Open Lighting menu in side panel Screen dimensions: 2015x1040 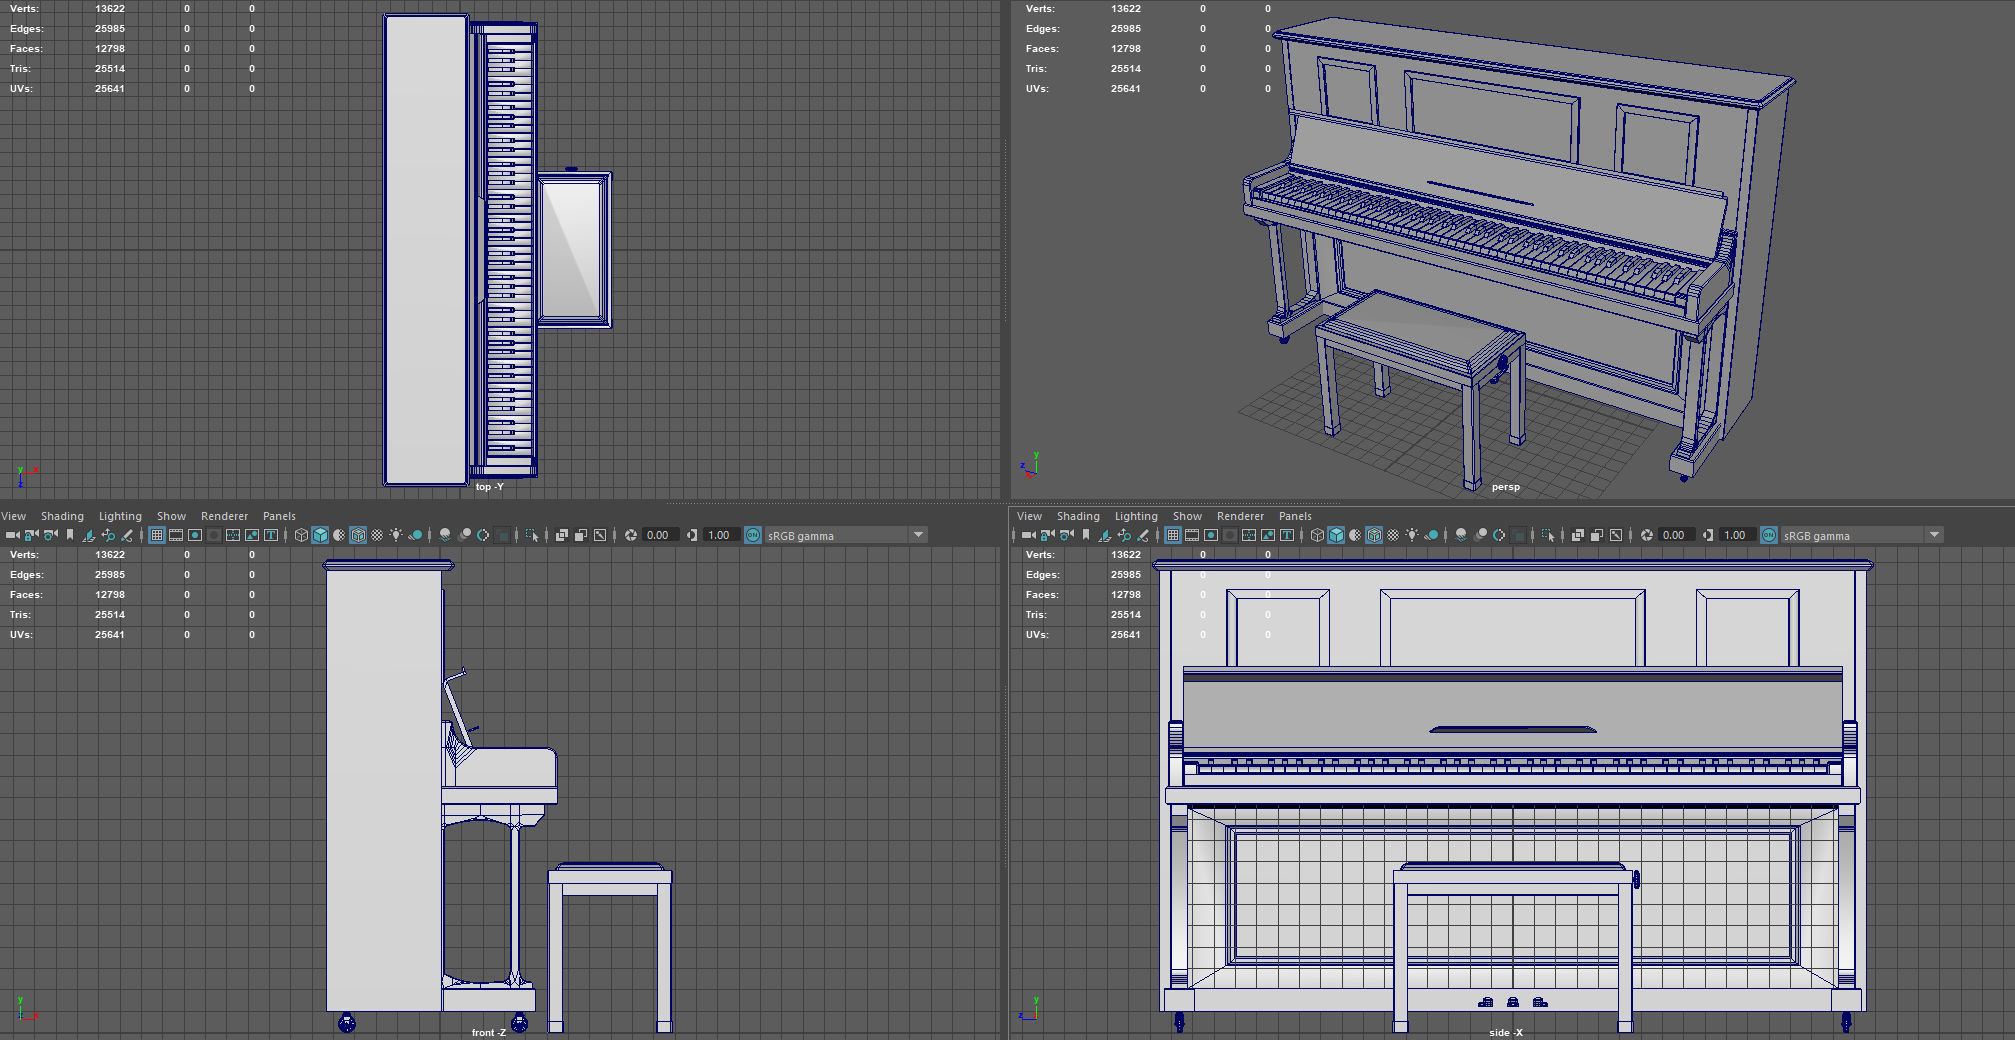[1136, 516]
